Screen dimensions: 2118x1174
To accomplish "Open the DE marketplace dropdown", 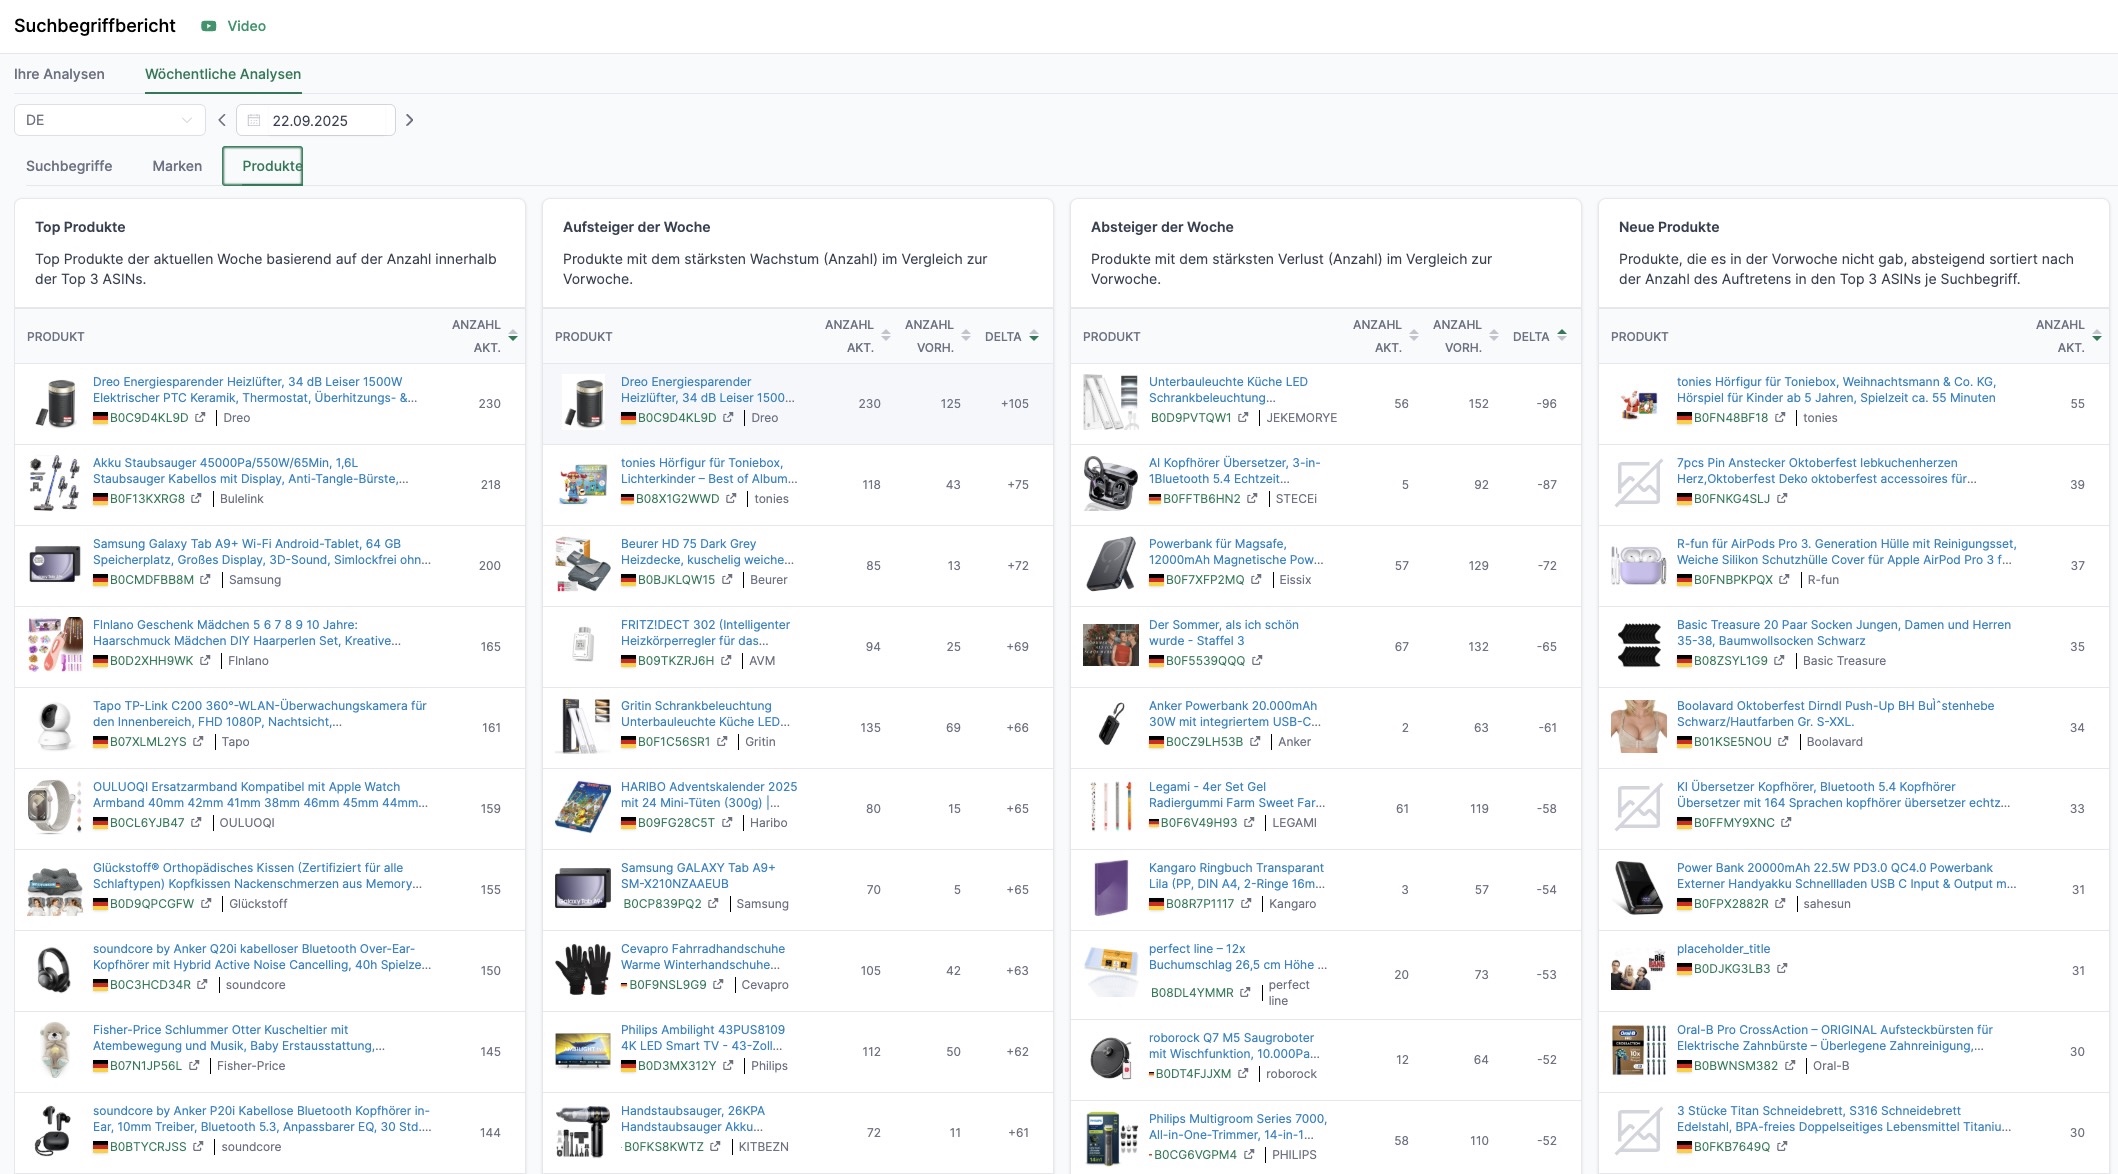I will (109, 120).
